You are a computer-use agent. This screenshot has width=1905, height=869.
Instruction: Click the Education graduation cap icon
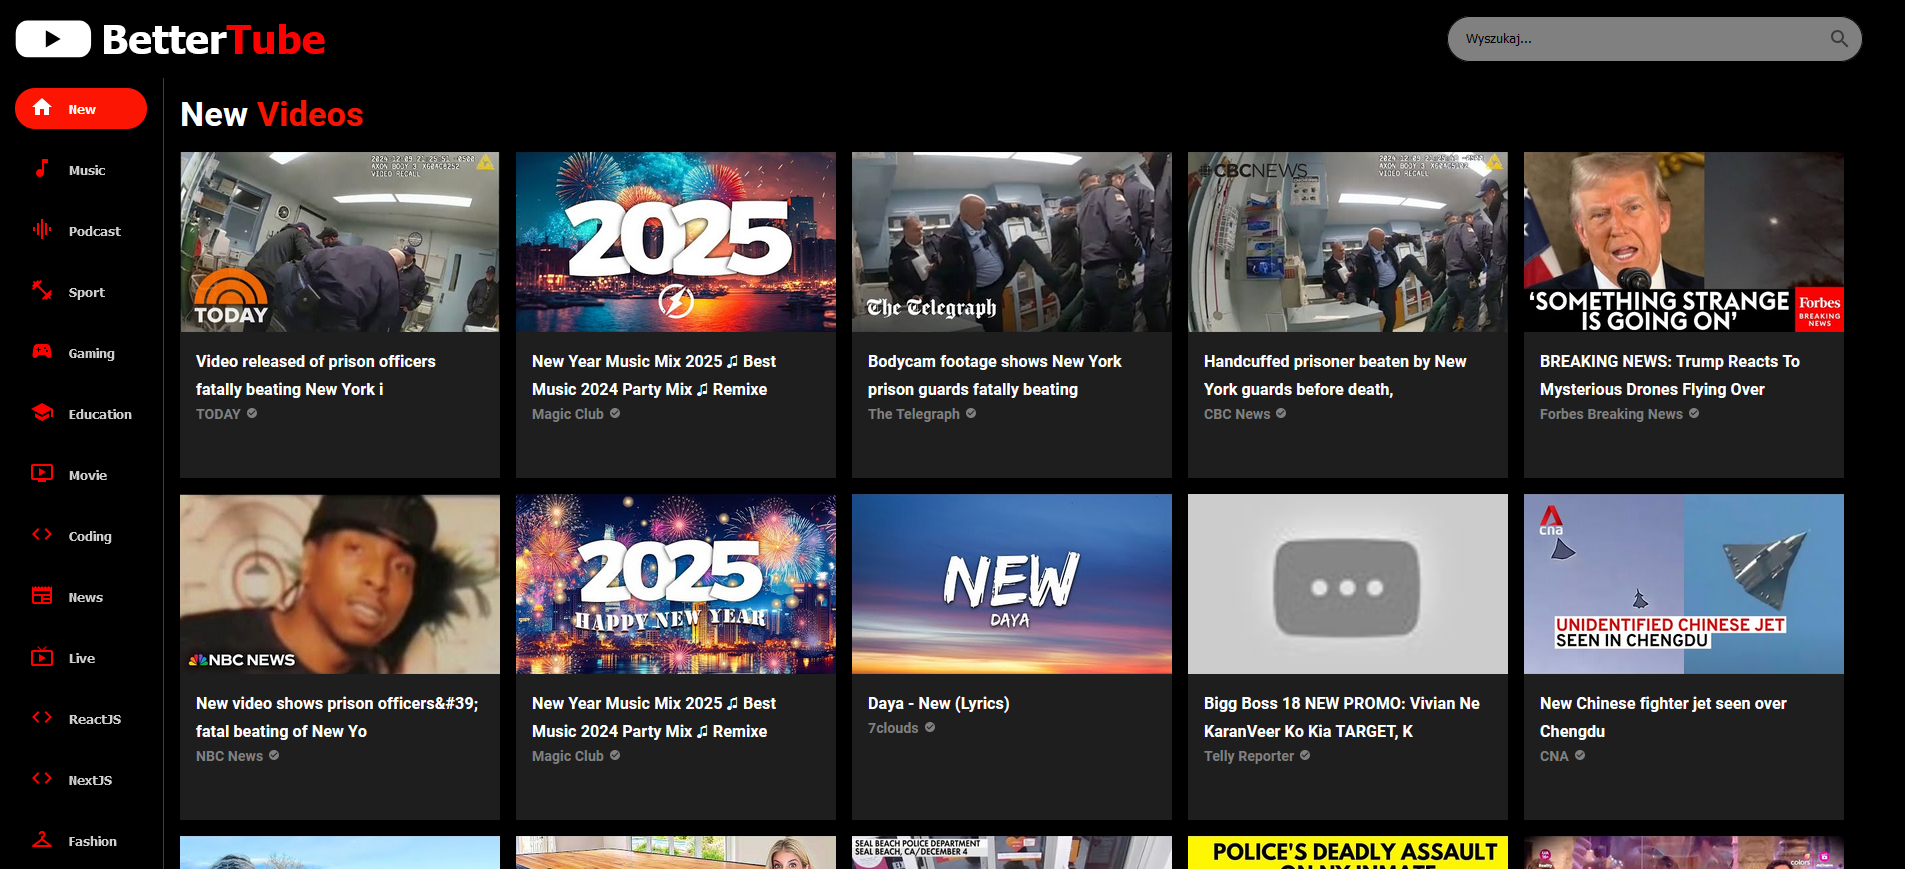42,413
